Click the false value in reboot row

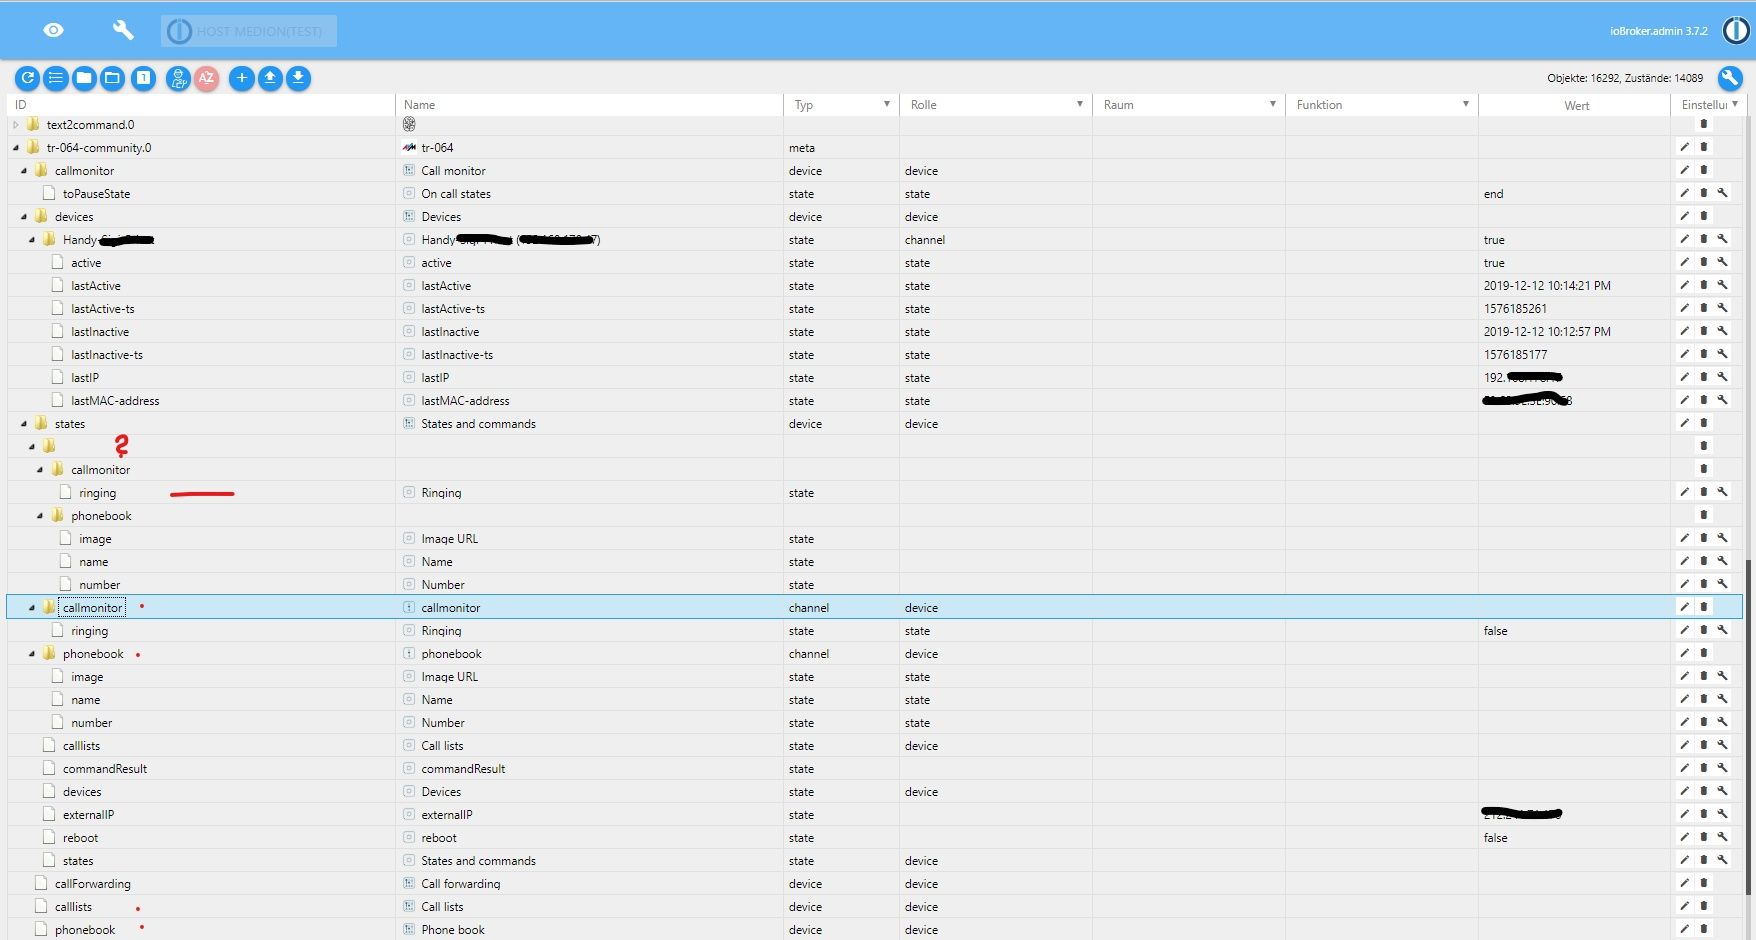click(1495, 838)
